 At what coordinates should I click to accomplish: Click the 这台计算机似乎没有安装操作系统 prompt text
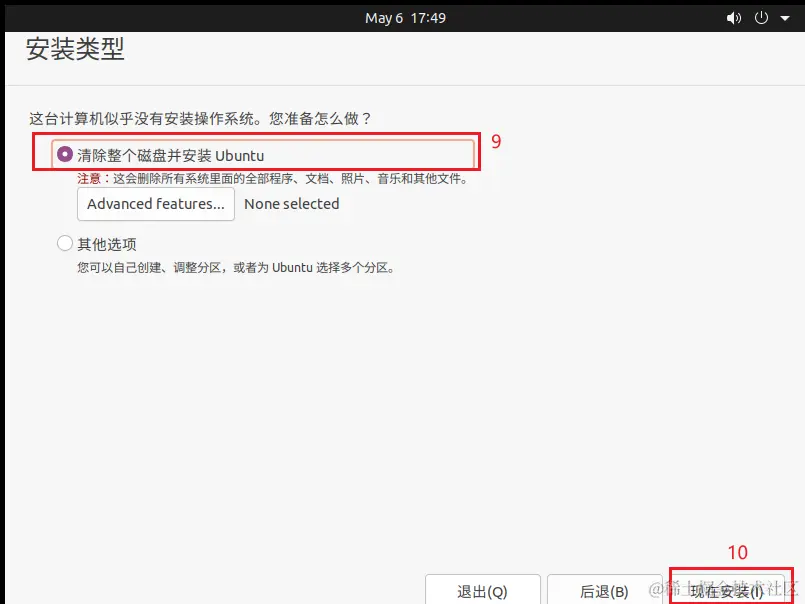click(200, 119)
